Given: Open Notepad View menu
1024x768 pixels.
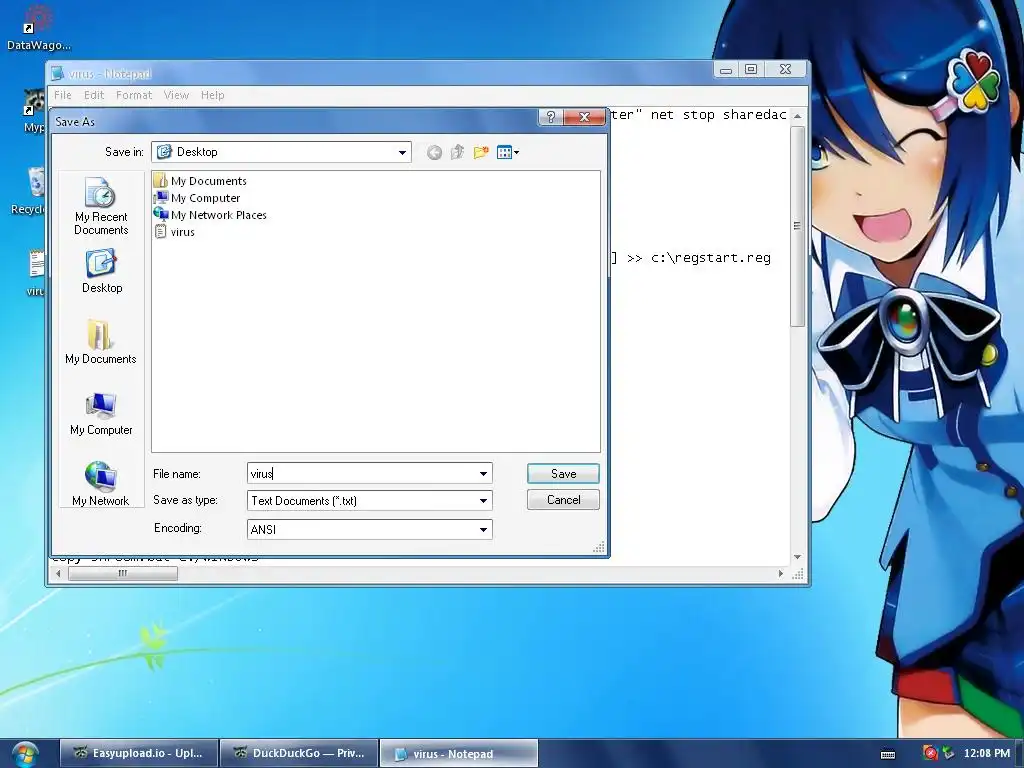Looking at the screenshot, I should click(176, 95).
